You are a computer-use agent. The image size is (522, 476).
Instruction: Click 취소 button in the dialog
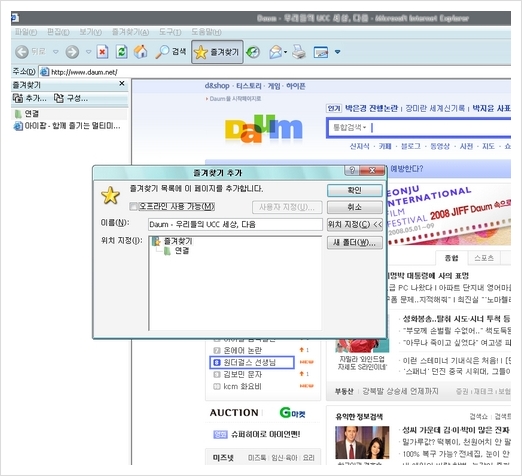(x=355, y=207)
